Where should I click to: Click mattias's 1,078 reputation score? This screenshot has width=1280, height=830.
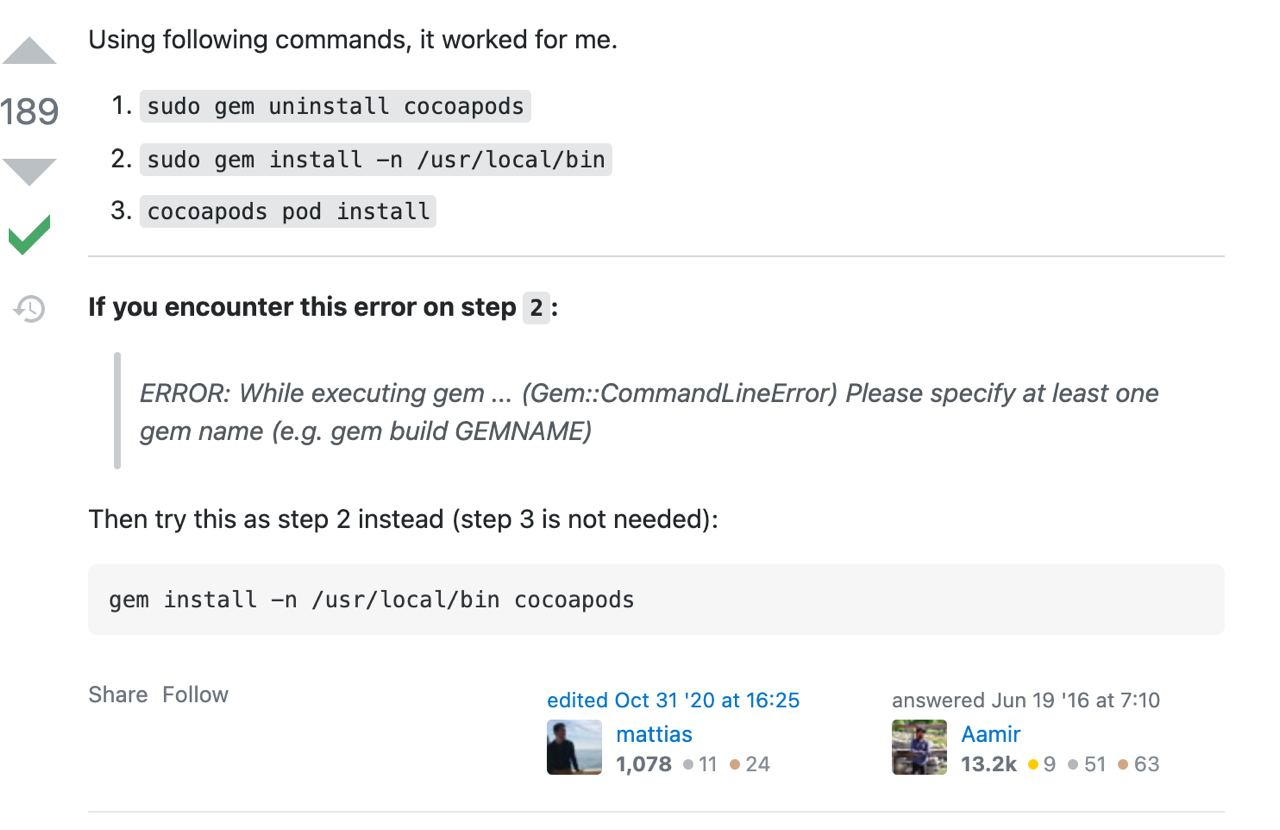644,764
